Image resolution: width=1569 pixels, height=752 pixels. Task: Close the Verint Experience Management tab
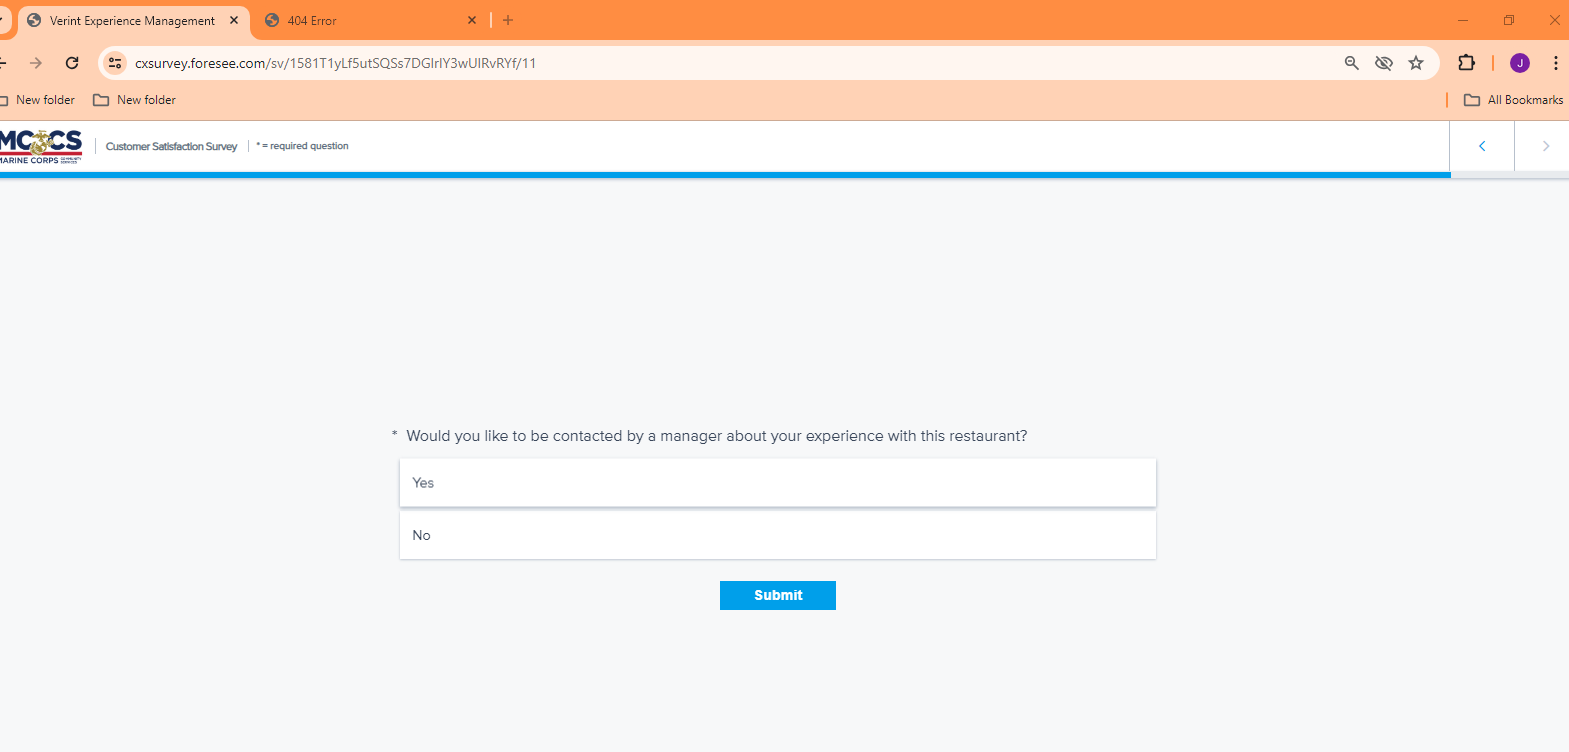click(234, 20)
